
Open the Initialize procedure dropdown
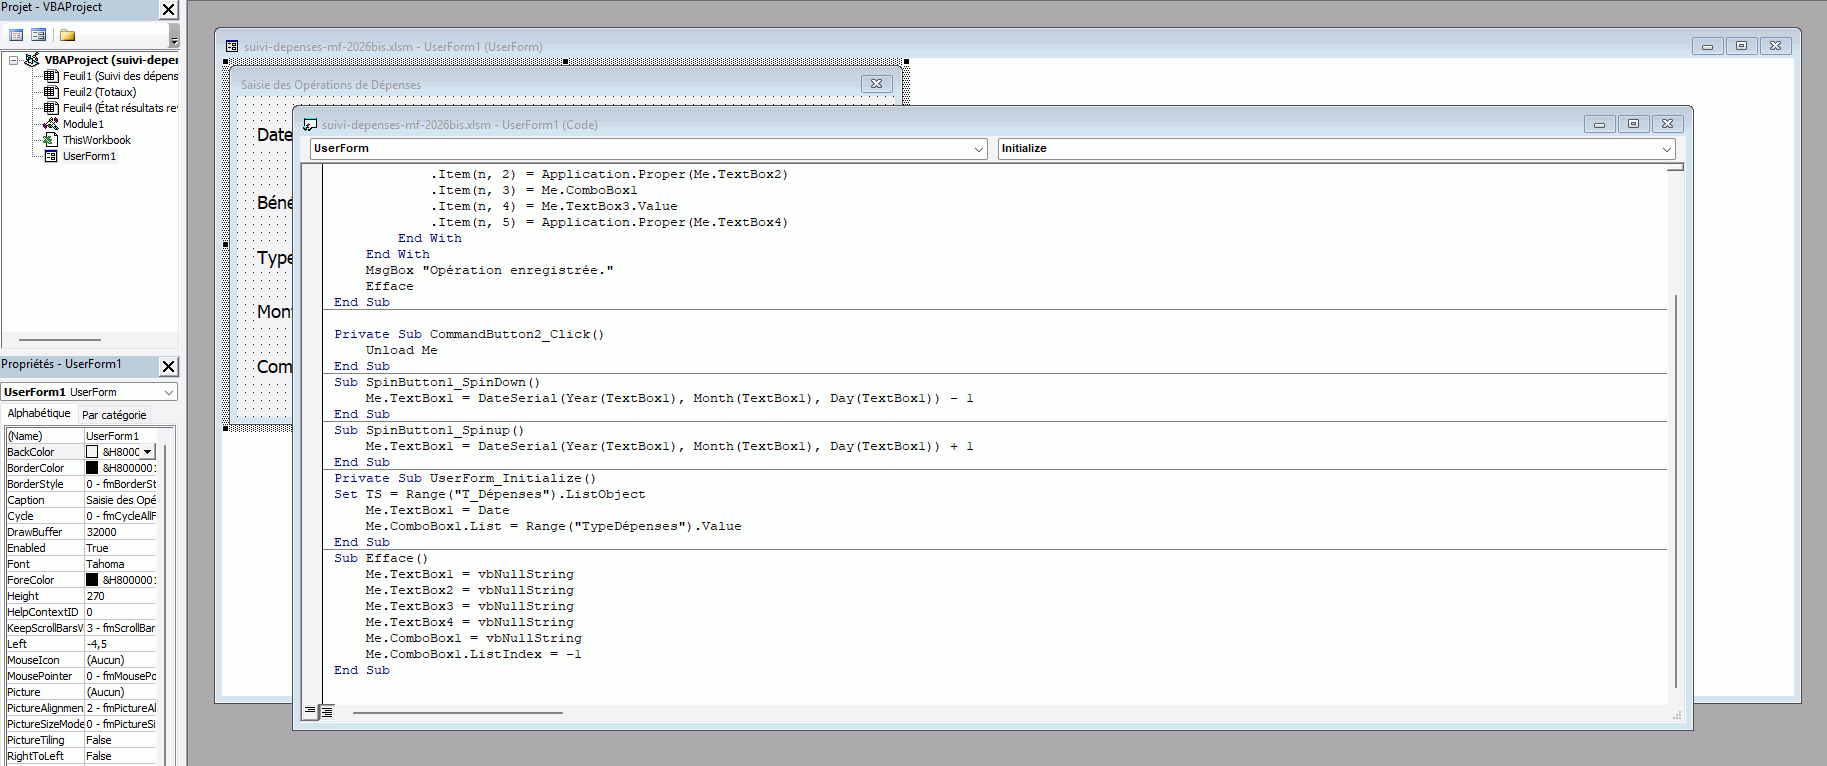pos(1666,149)
